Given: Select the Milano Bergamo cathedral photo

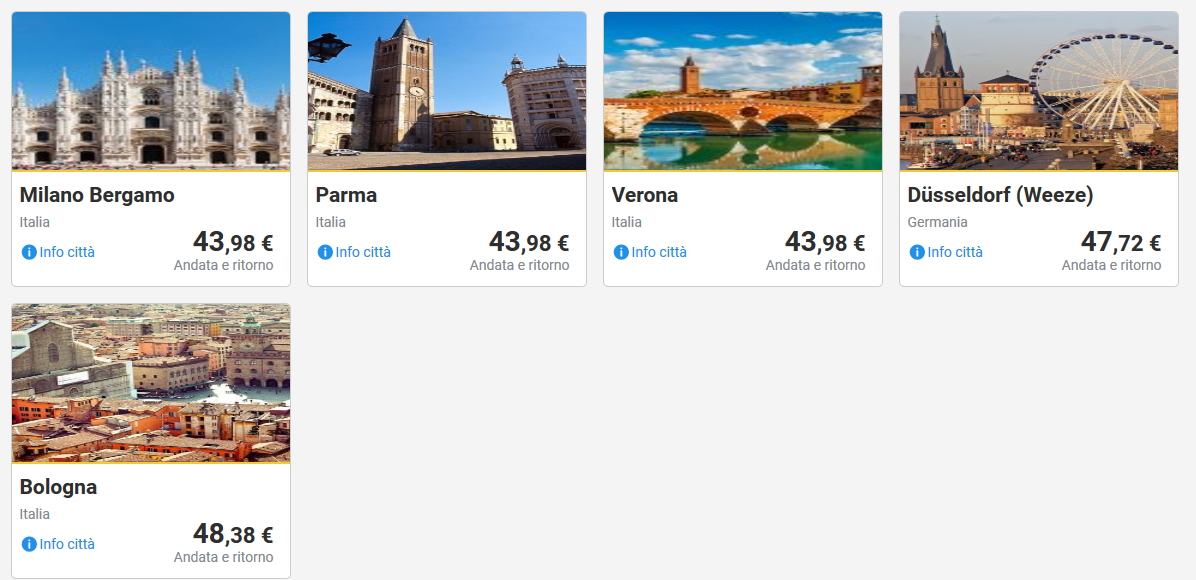Looking at the screenshot, I should pos(151,91).
